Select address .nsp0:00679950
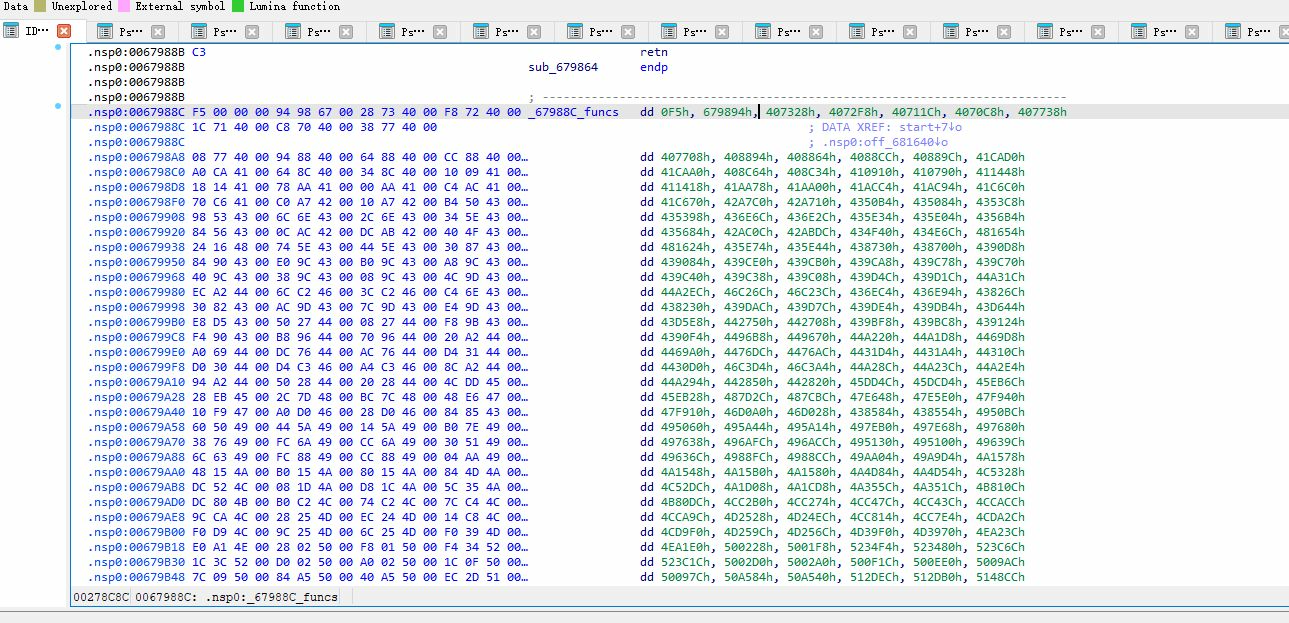This screenshot has height=623, width=1289. [x=135, y=262]
